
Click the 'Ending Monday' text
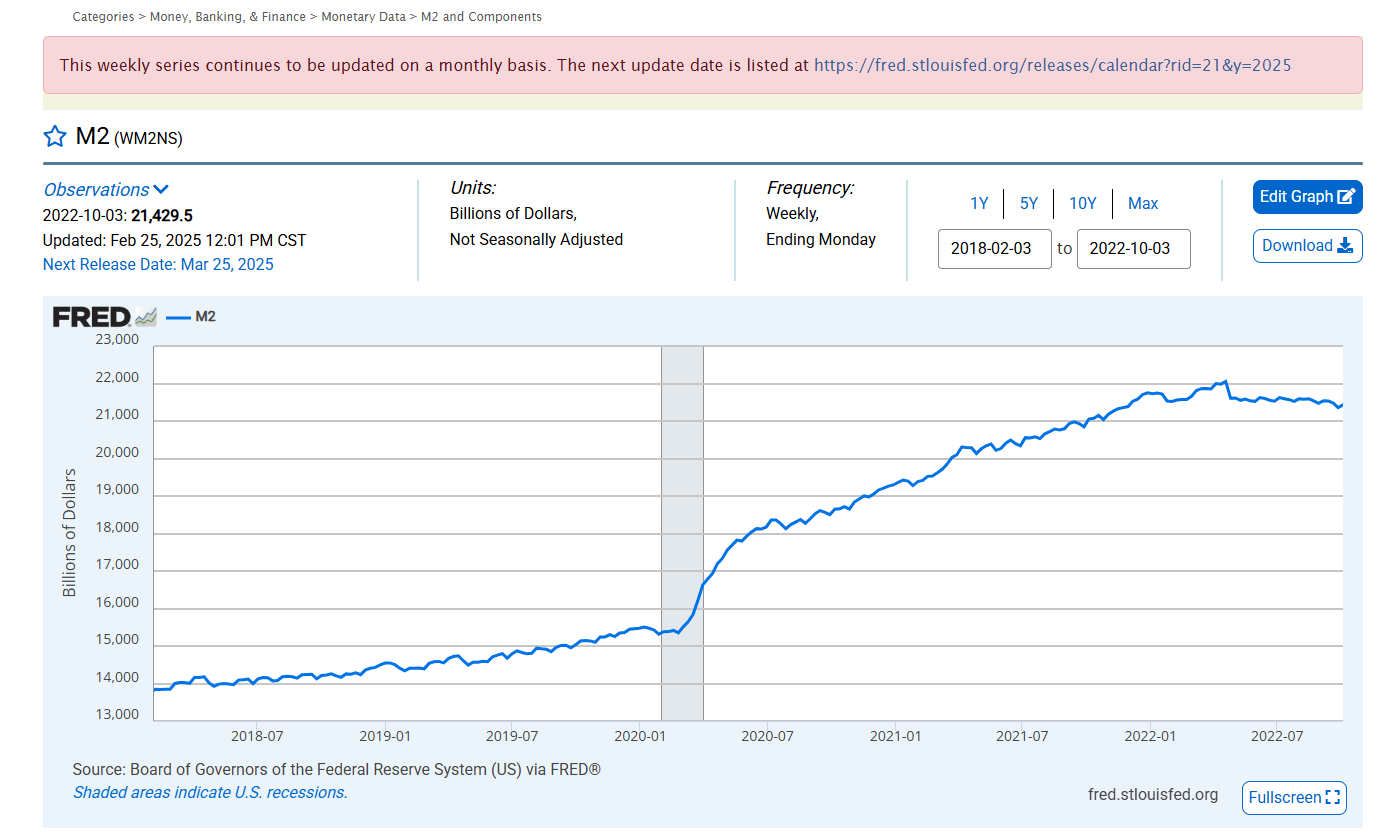click(821, 240)
